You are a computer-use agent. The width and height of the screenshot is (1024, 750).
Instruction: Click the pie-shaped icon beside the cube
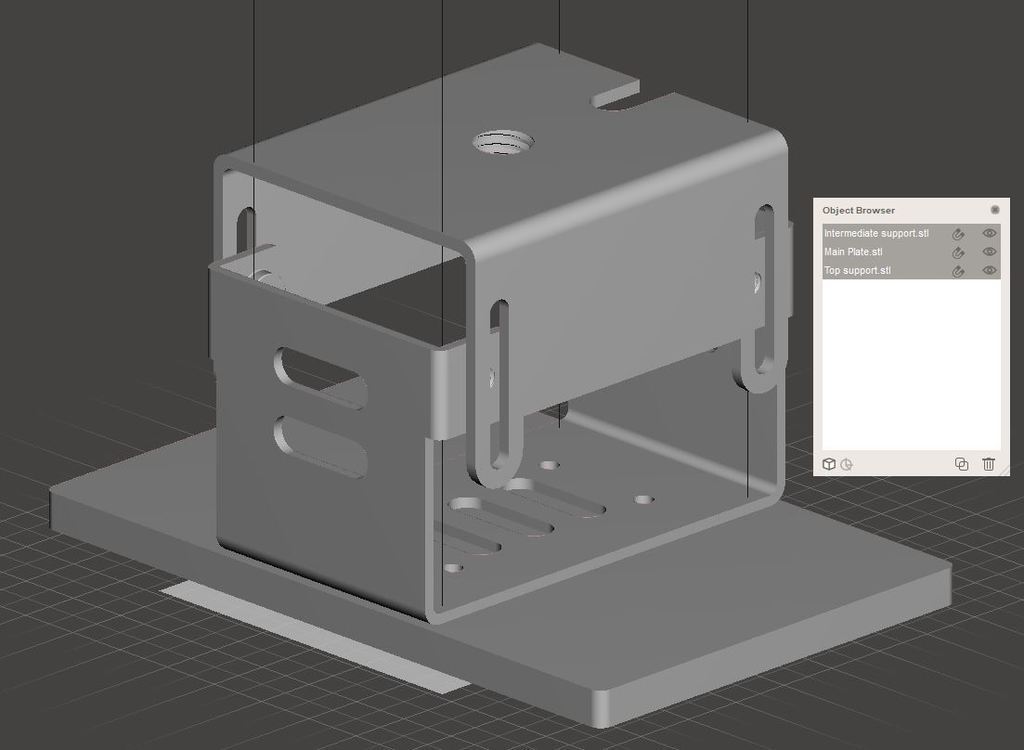[846, 465]
